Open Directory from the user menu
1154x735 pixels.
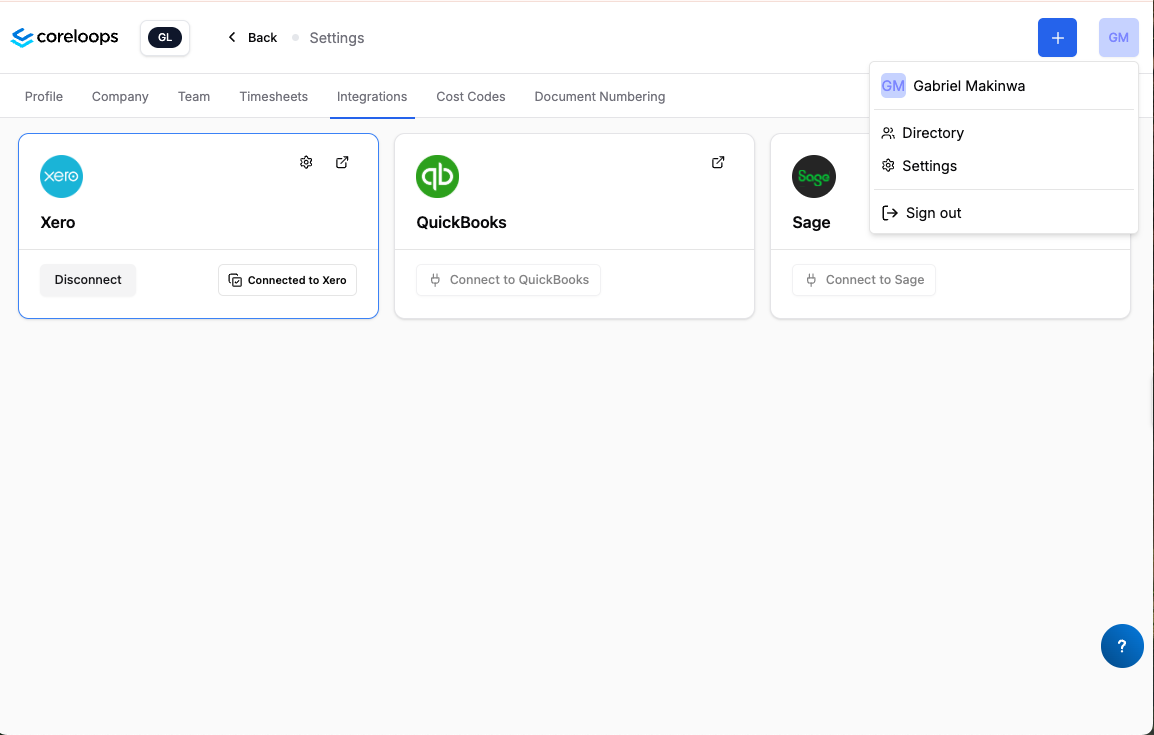[1004, 133]
